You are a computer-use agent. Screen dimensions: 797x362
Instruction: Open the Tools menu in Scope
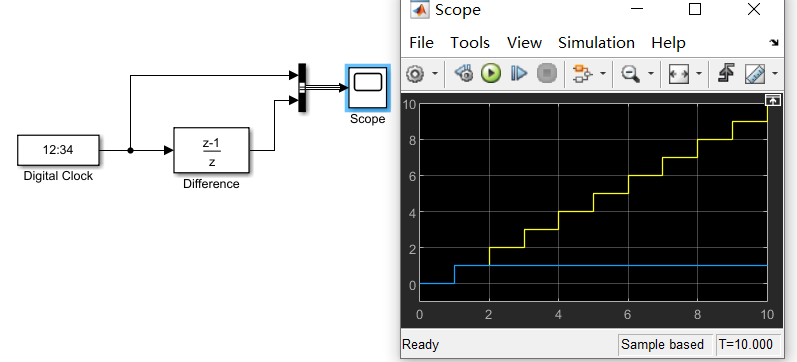pos(470,43)
